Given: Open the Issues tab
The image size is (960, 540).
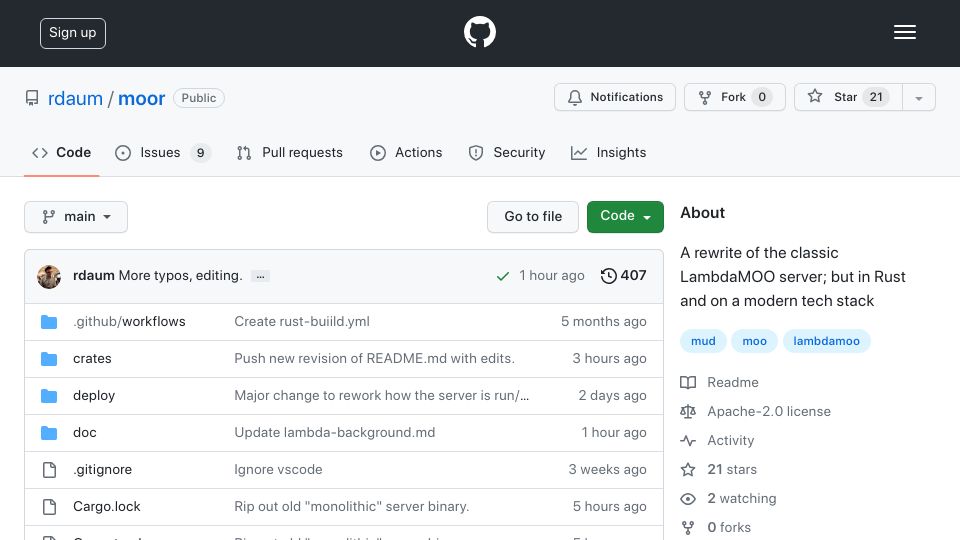Looking at the screenshot, I should pyautogui.click(x=163, y=152).
